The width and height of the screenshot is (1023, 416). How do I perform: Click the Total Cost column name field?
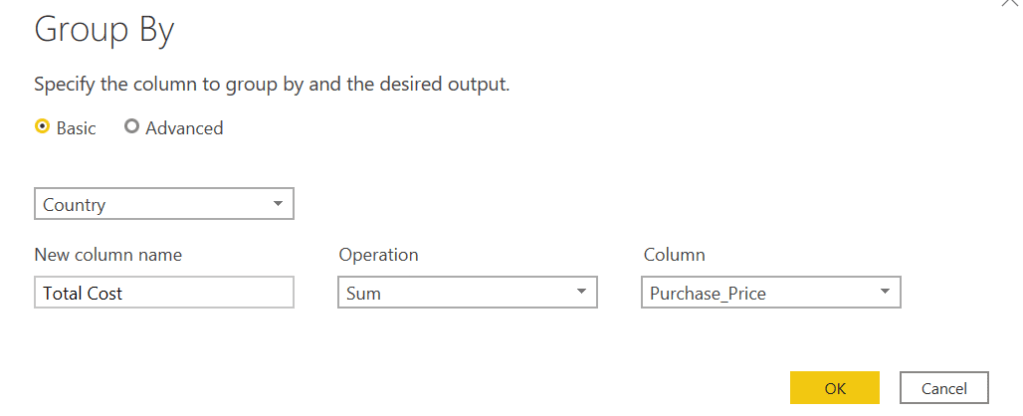[164, 293]
